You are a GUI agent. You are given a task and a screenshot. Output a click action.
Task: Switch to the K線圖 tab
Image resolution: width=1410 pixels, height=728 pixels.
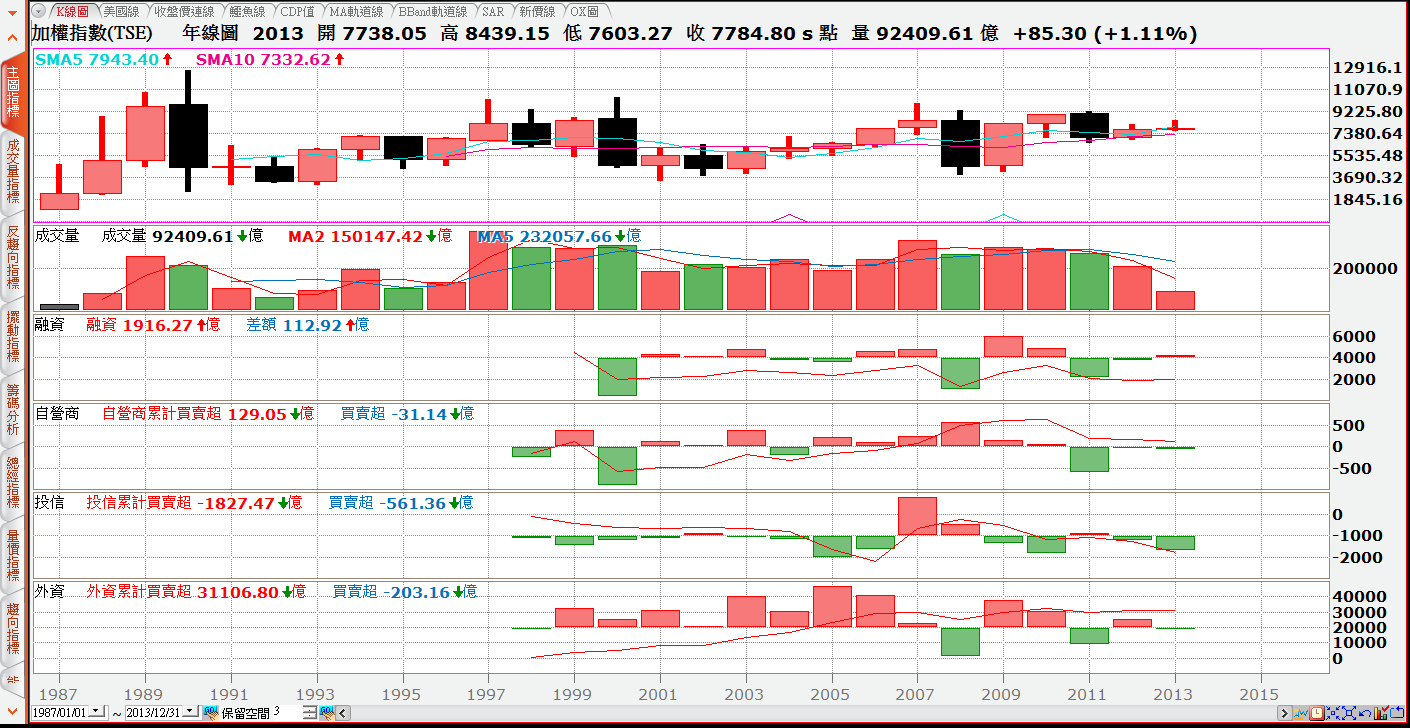(x=72, y=11)
